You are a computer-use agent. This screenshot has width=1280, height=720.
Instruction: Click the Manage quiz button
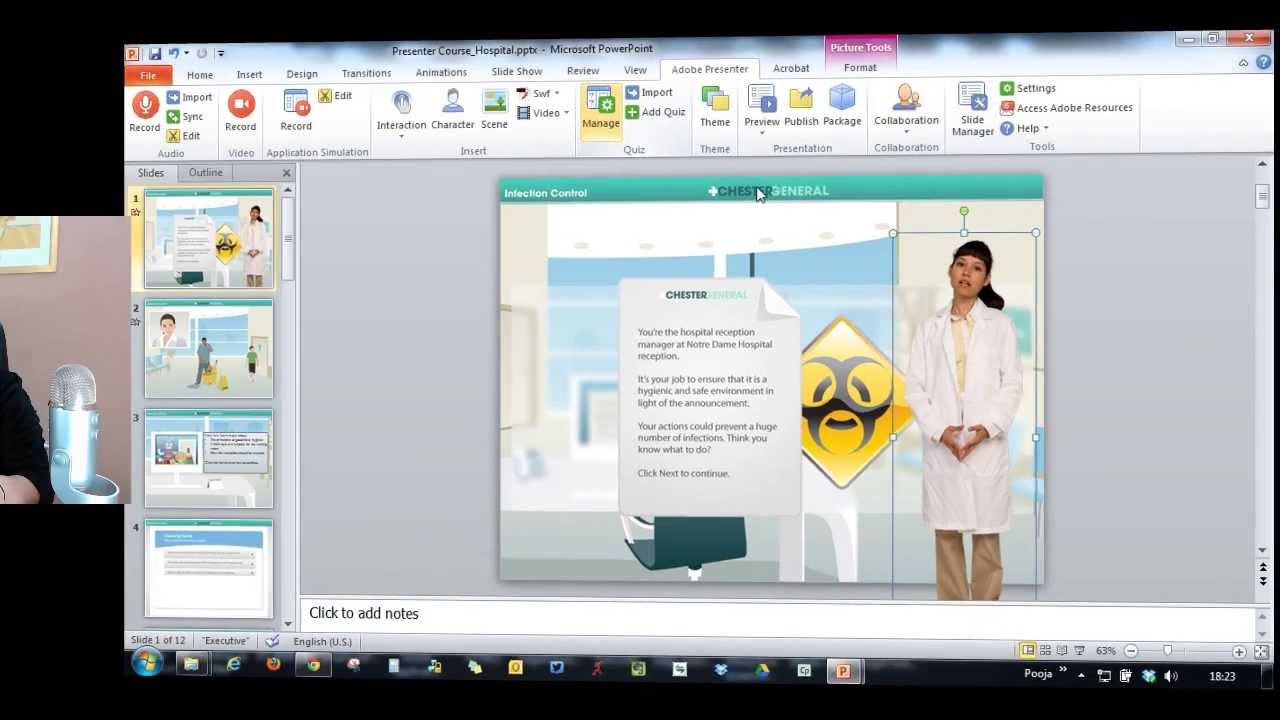(601, 110)
